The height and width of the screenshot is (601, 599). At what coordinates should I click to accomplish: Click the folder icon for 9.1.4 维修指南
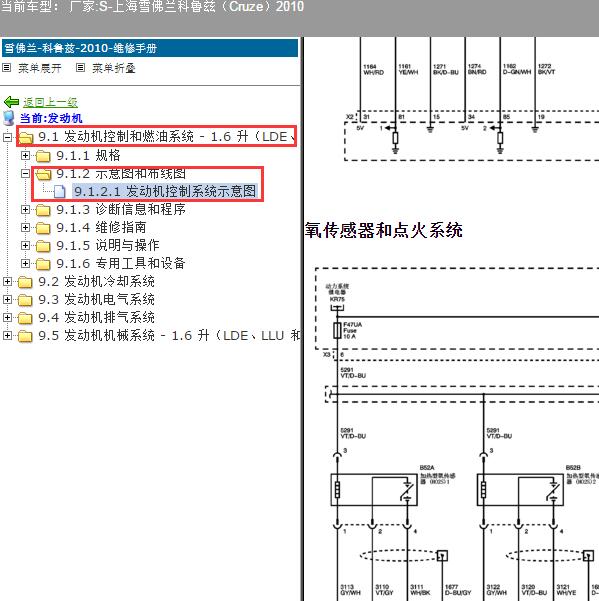click(43, 228)
